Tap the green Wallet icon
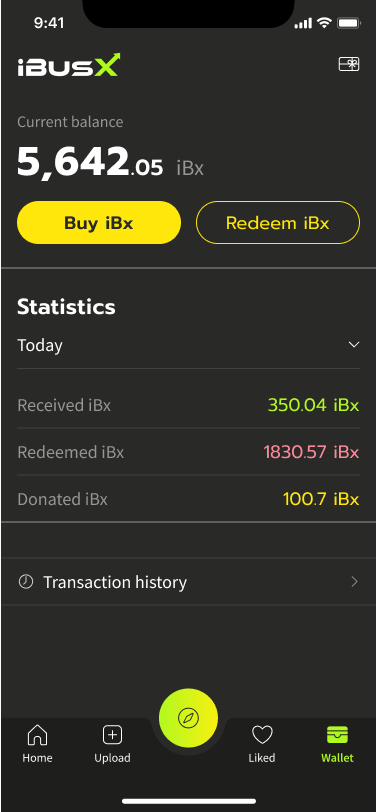This screenshot has height=812, width=376. click(x=337, y=734)
